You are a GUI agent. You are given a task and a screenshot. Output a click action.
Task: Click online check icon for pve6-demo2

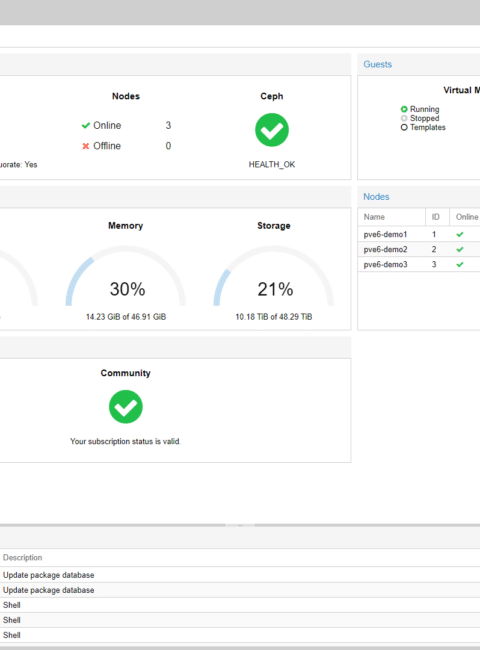click(460, 249)
